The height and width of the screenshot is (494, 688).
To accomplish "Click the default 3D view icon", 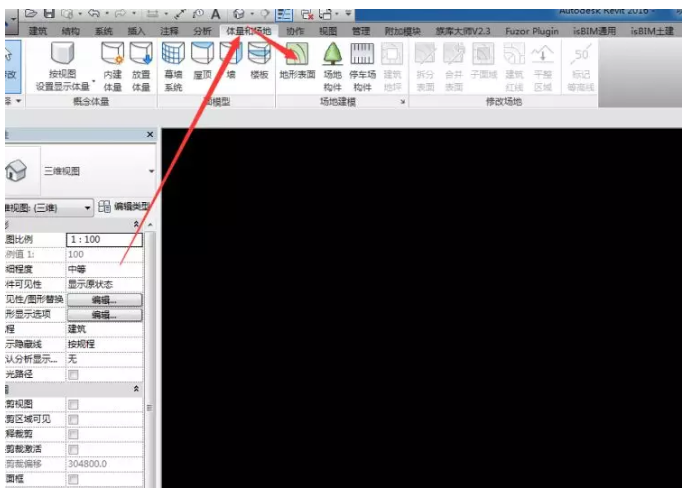I will tap(239, 14).
